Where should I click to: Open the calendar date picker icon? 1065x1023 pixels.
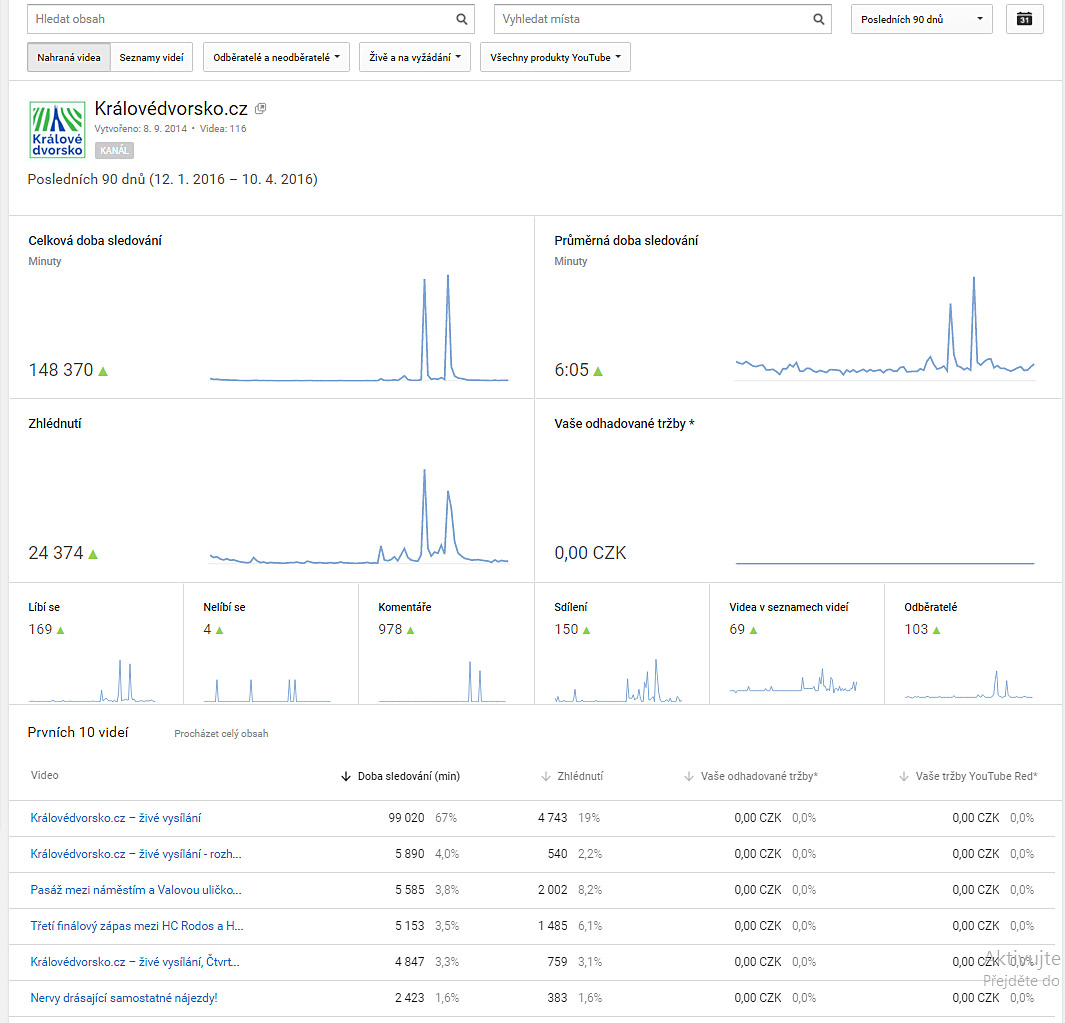(1024, 19)
